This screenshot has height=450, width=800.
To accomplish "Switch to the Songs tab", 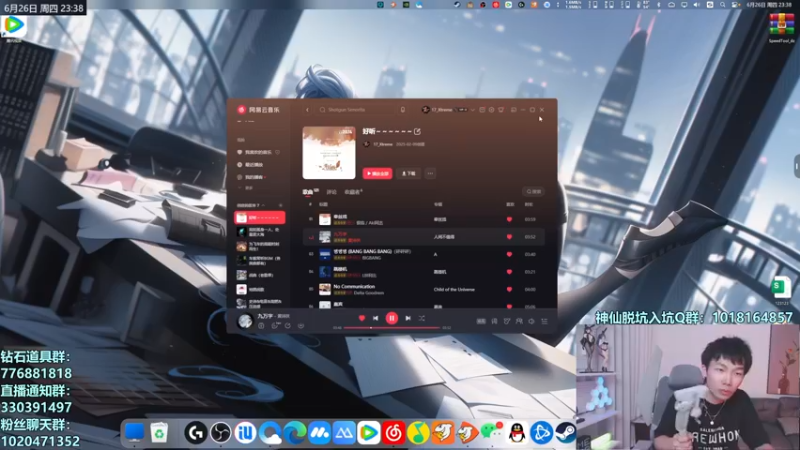I will [308, 192].
